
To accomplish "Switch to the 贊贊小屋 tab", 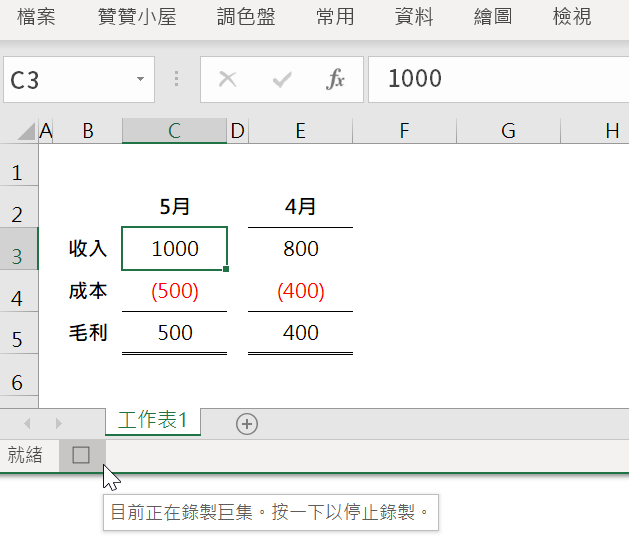I will click(x=137, y=17).
